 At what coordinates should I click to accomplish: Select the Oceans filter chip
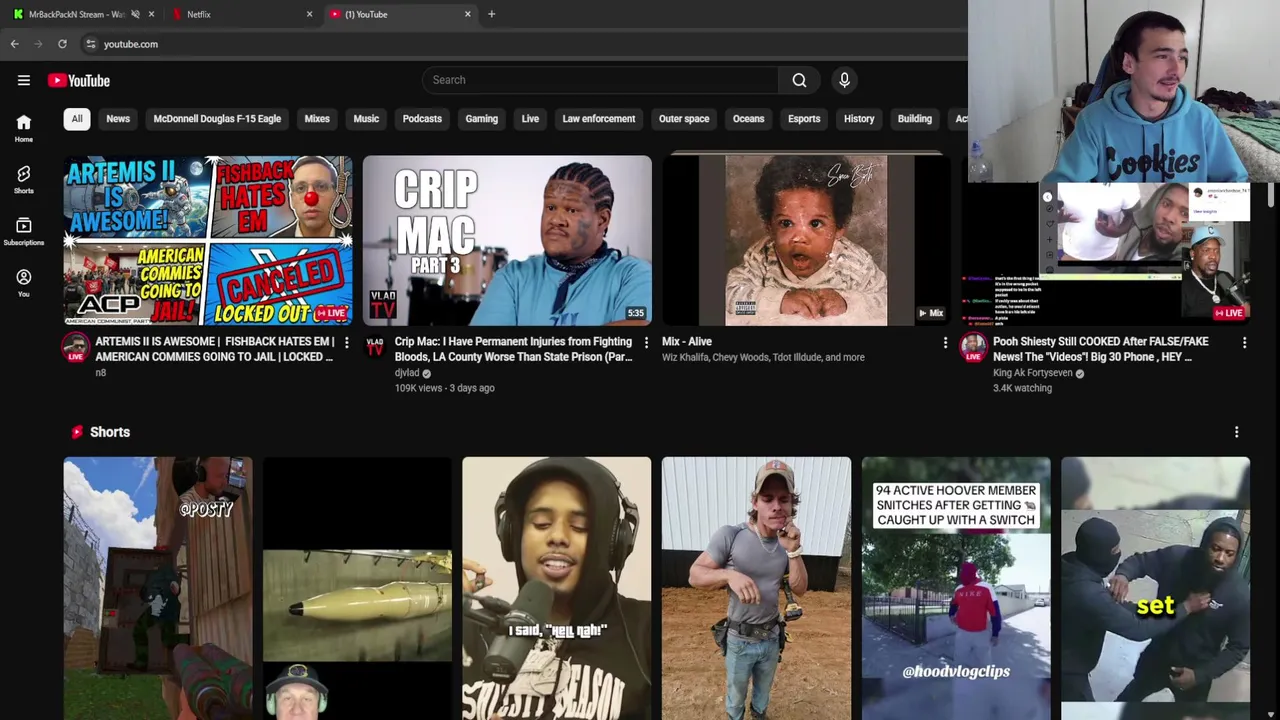coord(748,119)
